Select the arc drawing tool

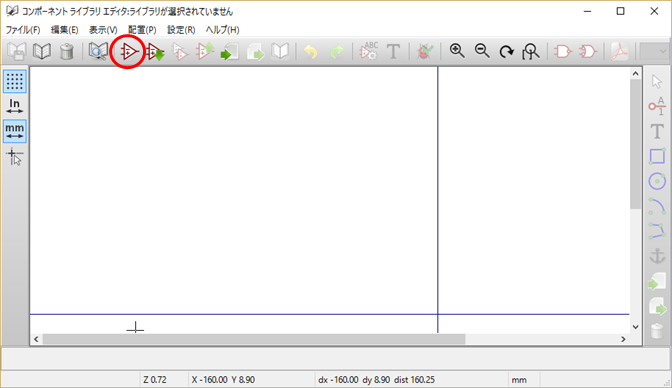657,206
